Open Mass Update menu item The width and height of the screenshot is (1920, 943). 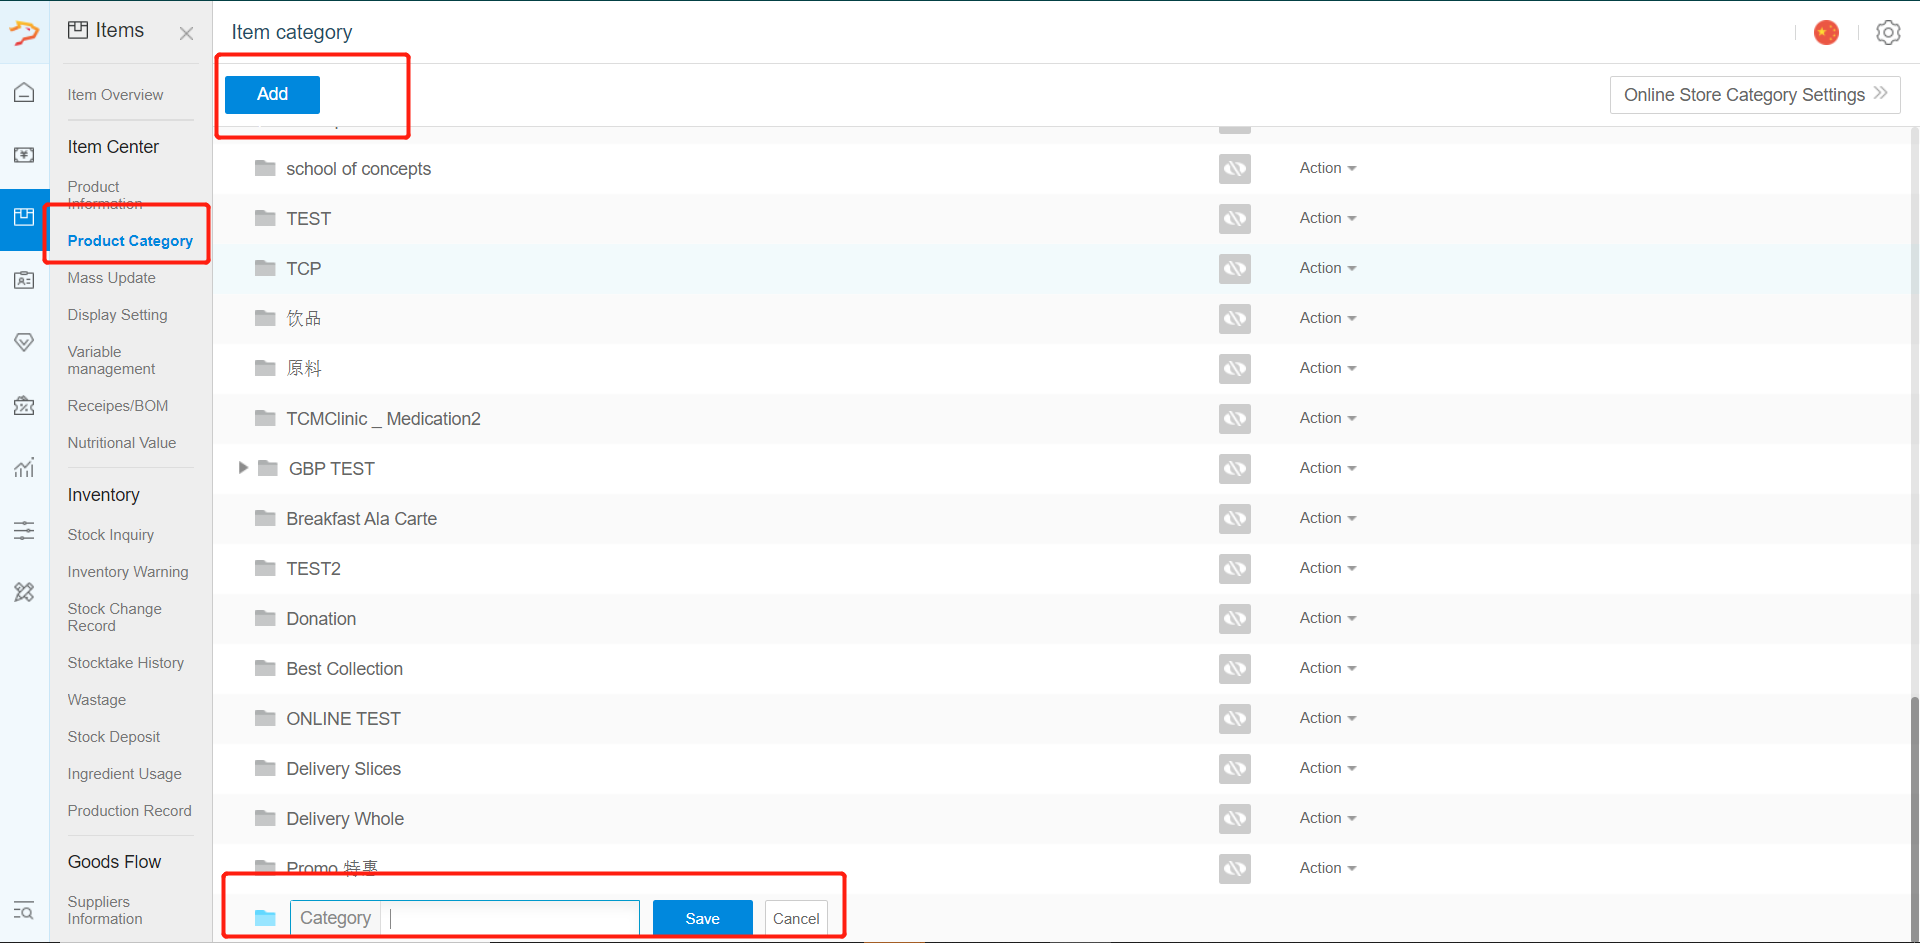111,278
